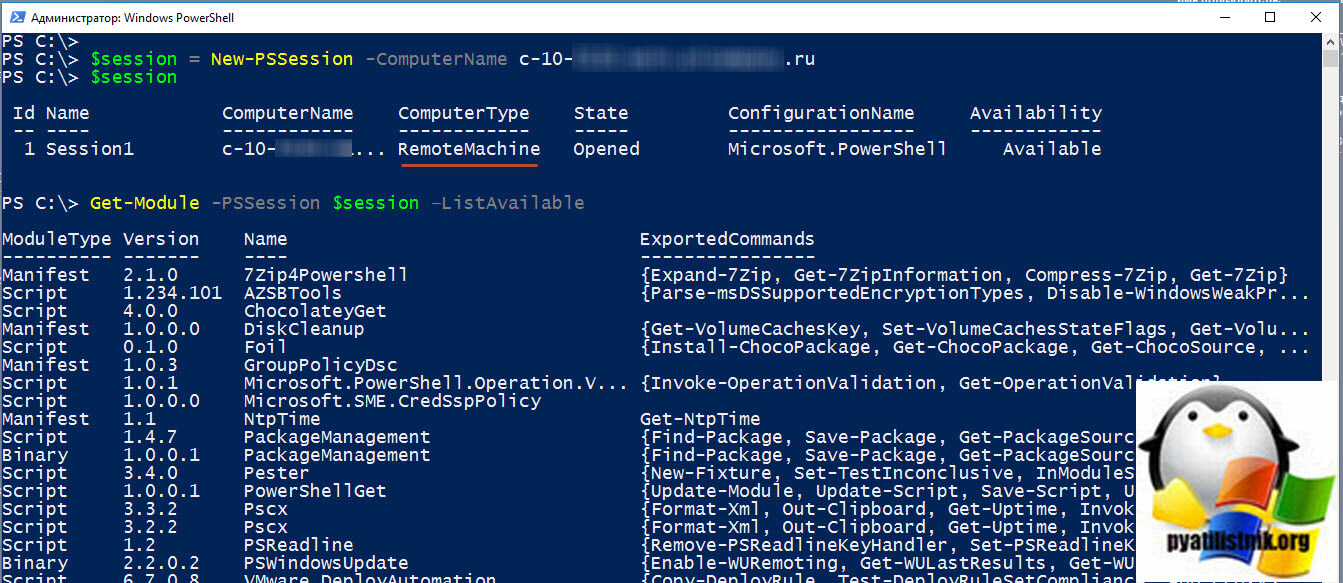Open the PowerShell system menu icon

coord(15,18)
